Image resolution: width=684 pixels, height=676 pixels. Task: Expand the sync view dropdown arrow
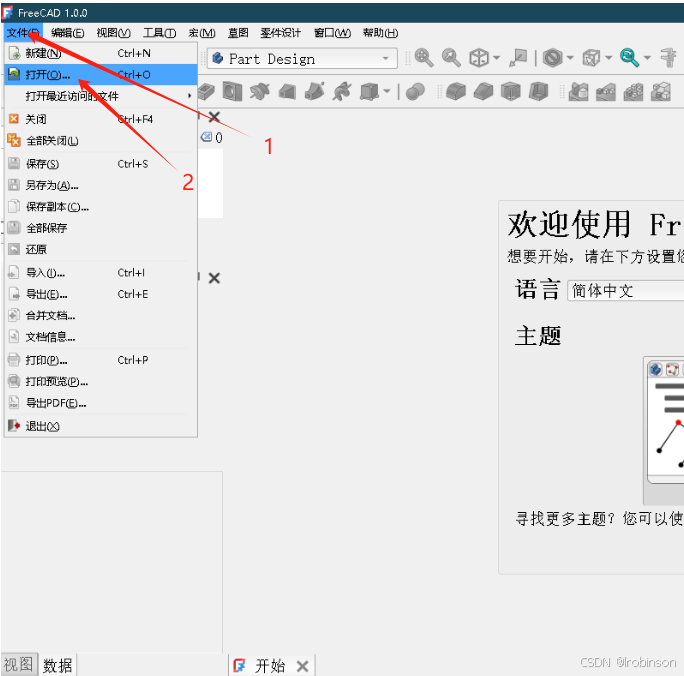tap(647, 58)
